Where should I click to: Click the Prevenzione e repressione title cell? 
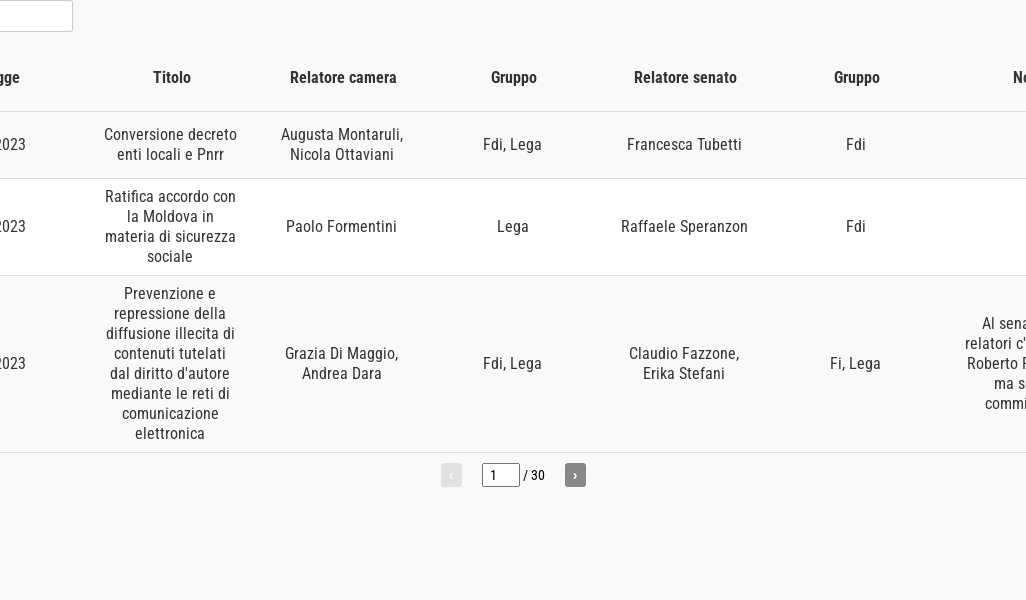[x=170, y=364]
